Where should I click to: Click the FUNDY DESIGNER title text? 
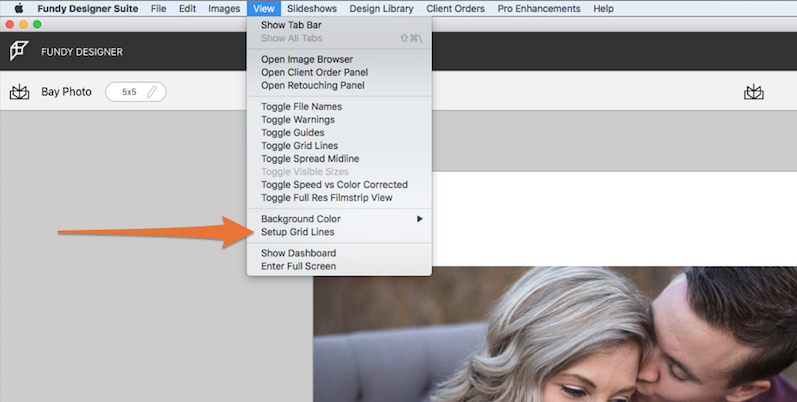tap(82, 52)
